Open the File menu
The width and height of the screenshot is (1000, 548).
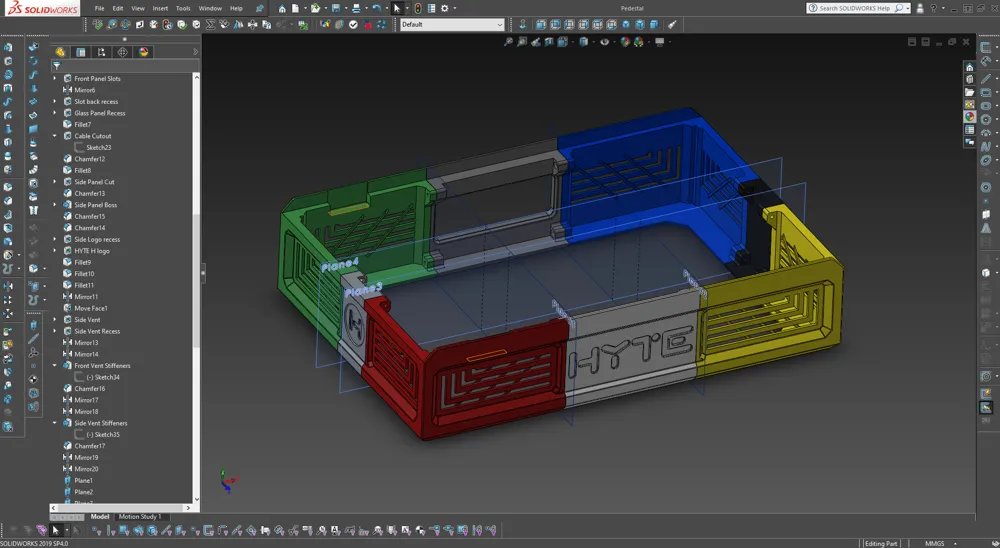tap(99, 8)
